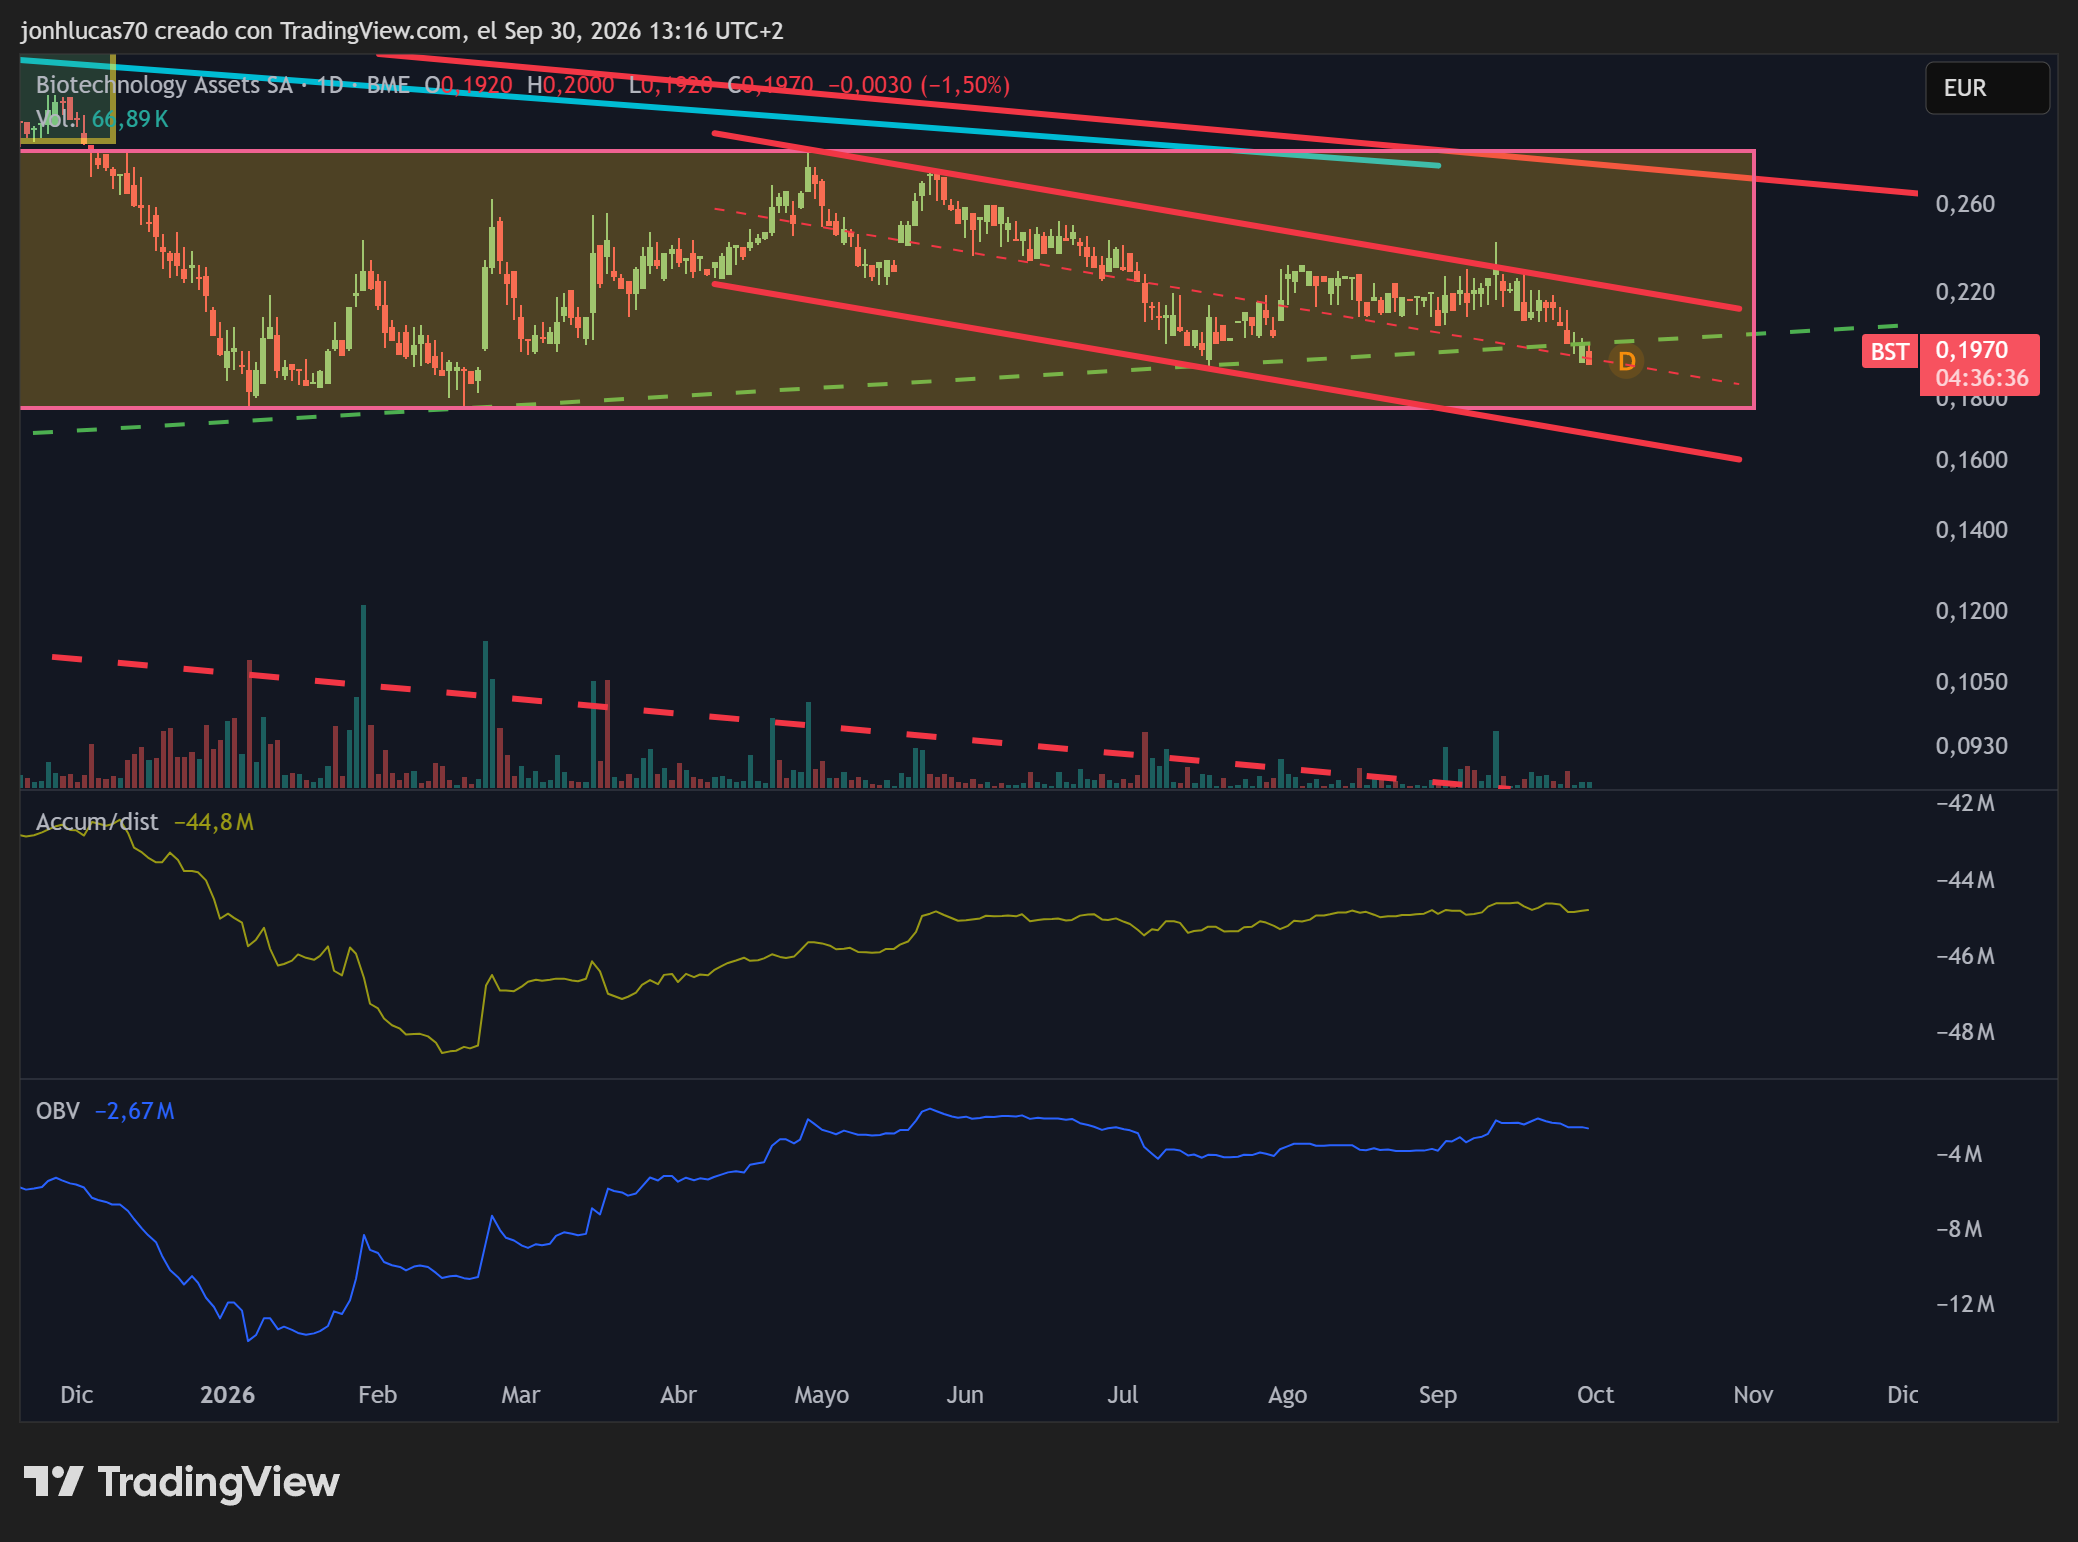
Task: Click the 0,260 price scale label
Action: [x=1965, y=204]
